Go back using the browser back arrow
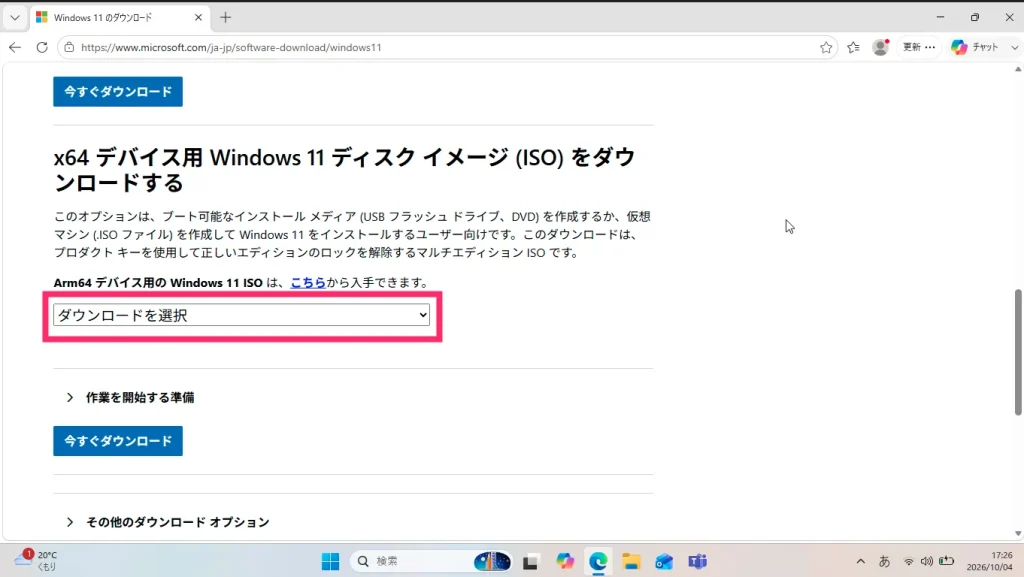Viewport: 1024px width, 577px height. tap(15, 47)
